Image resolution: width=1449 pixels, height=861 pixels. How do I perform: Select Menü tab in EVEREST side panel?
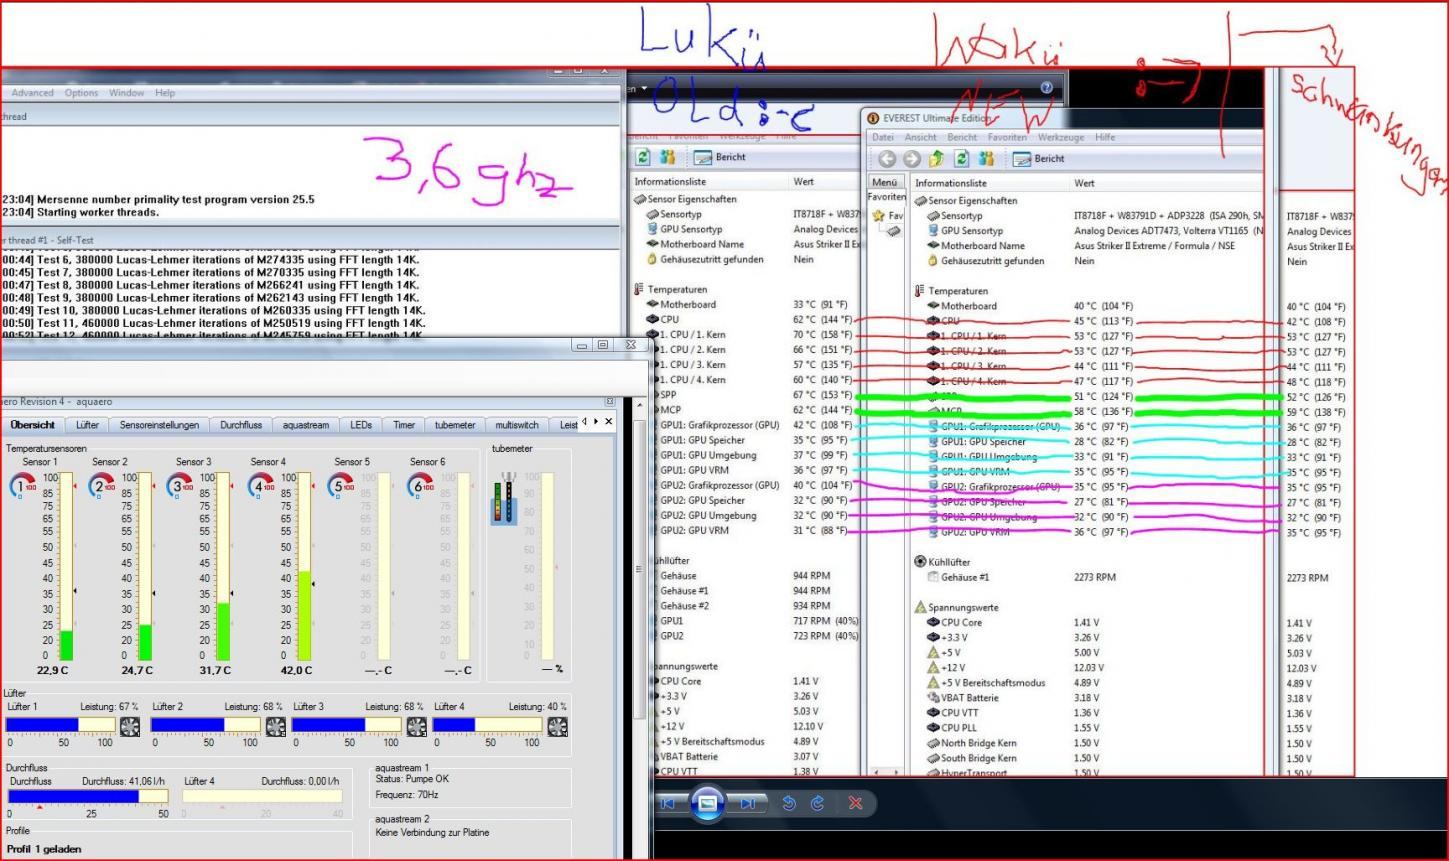tap(884, 182)
